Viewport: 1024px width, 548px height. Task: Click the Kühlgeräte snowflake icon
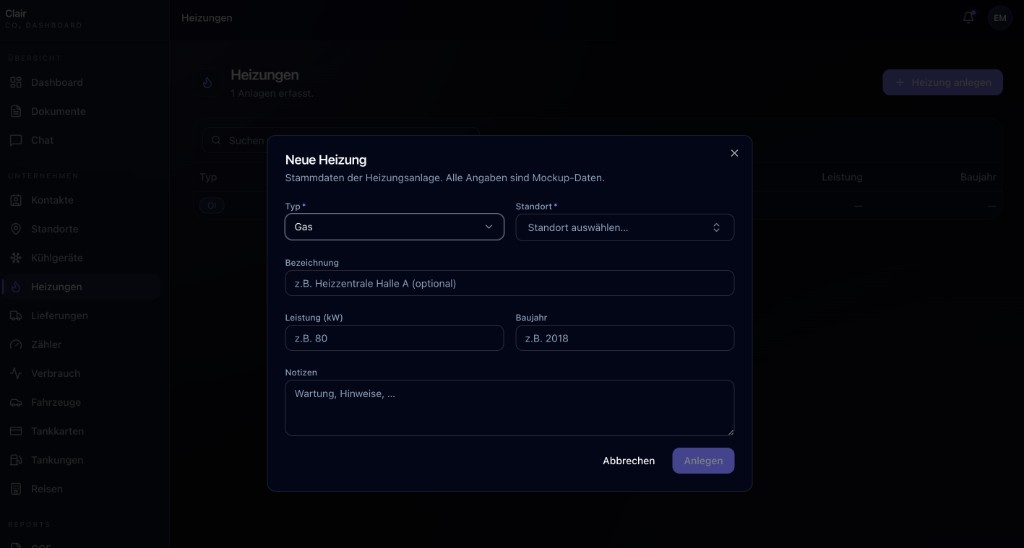(x=16, y=258)
